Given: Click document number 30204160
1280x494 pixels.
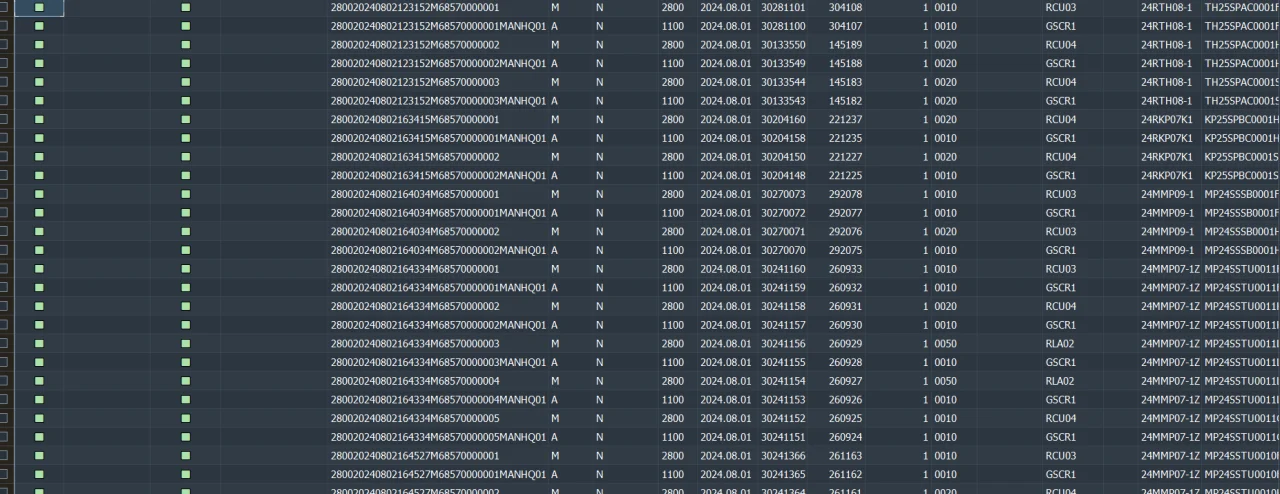Looking at the screenshot, I should click(x=783, y=119).
